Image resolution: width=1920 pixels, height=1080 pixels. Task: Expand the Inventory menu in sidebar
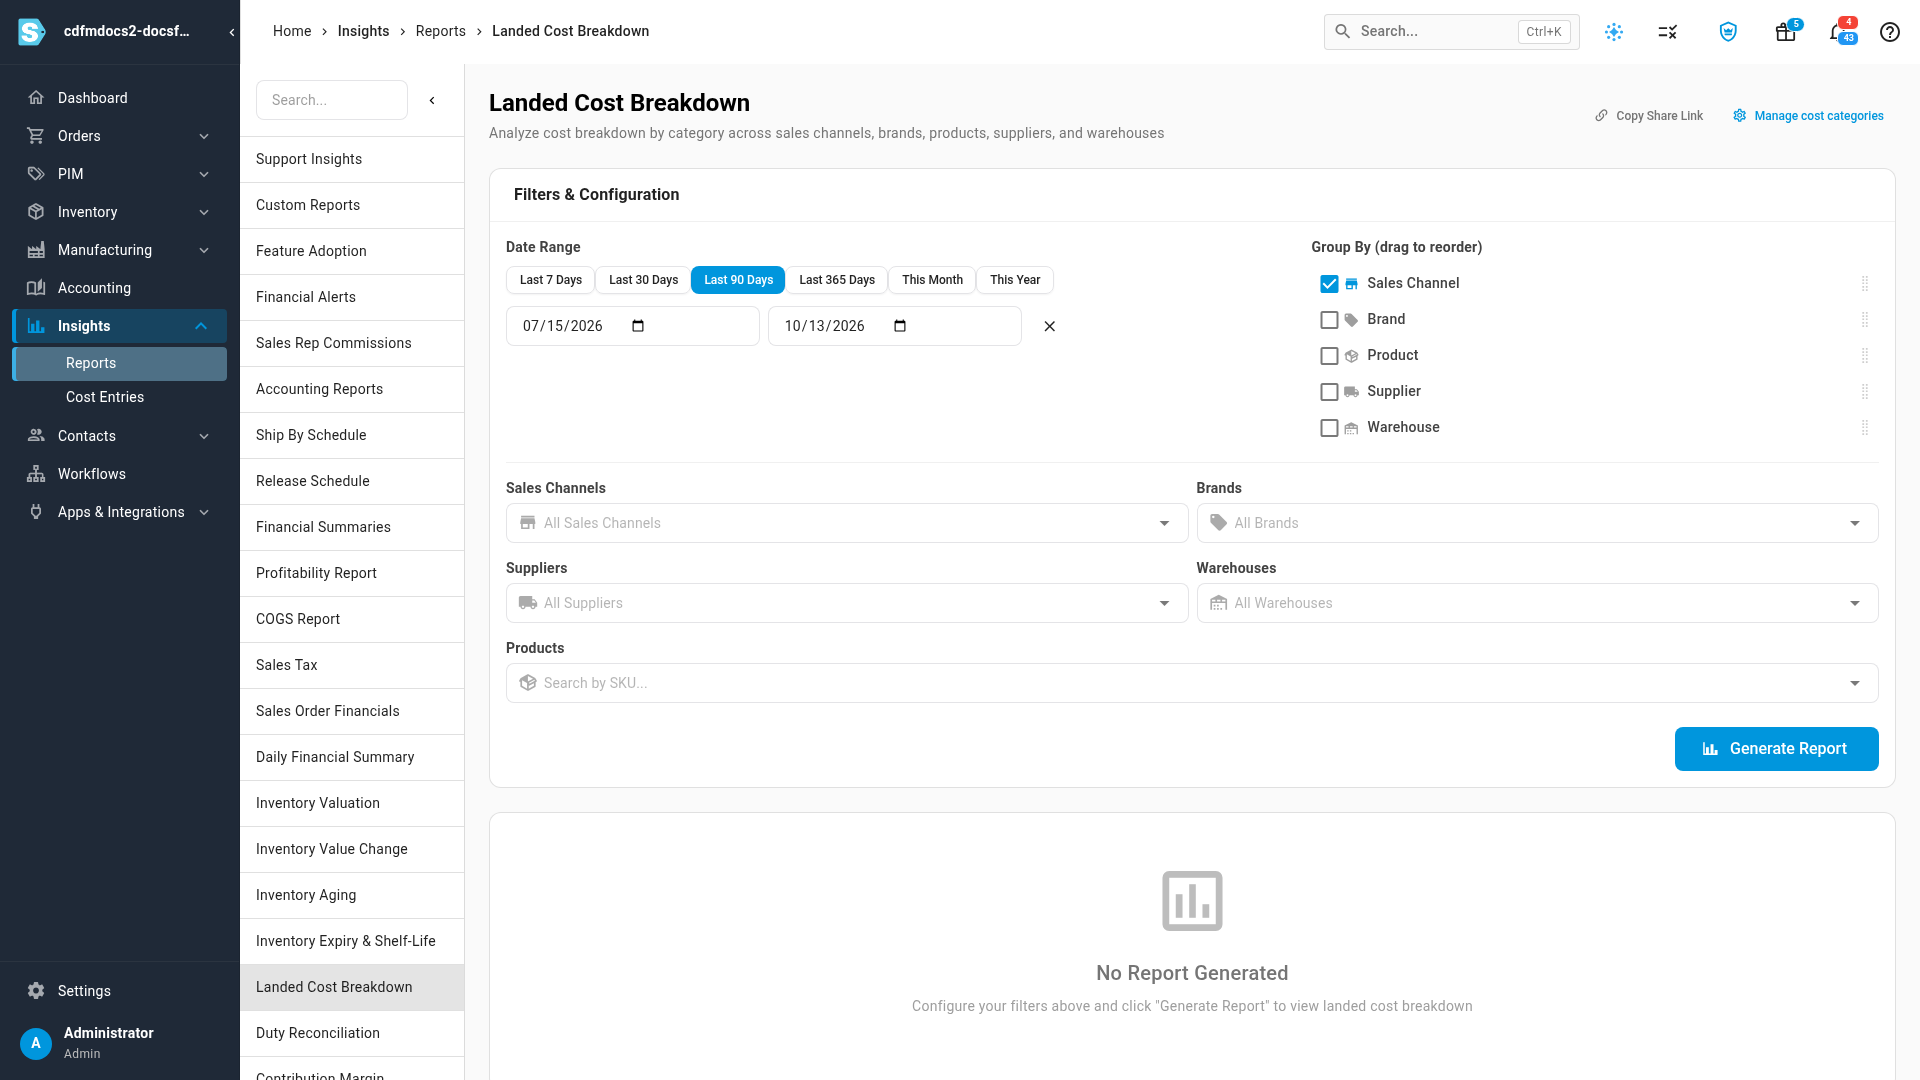[119, 212]
